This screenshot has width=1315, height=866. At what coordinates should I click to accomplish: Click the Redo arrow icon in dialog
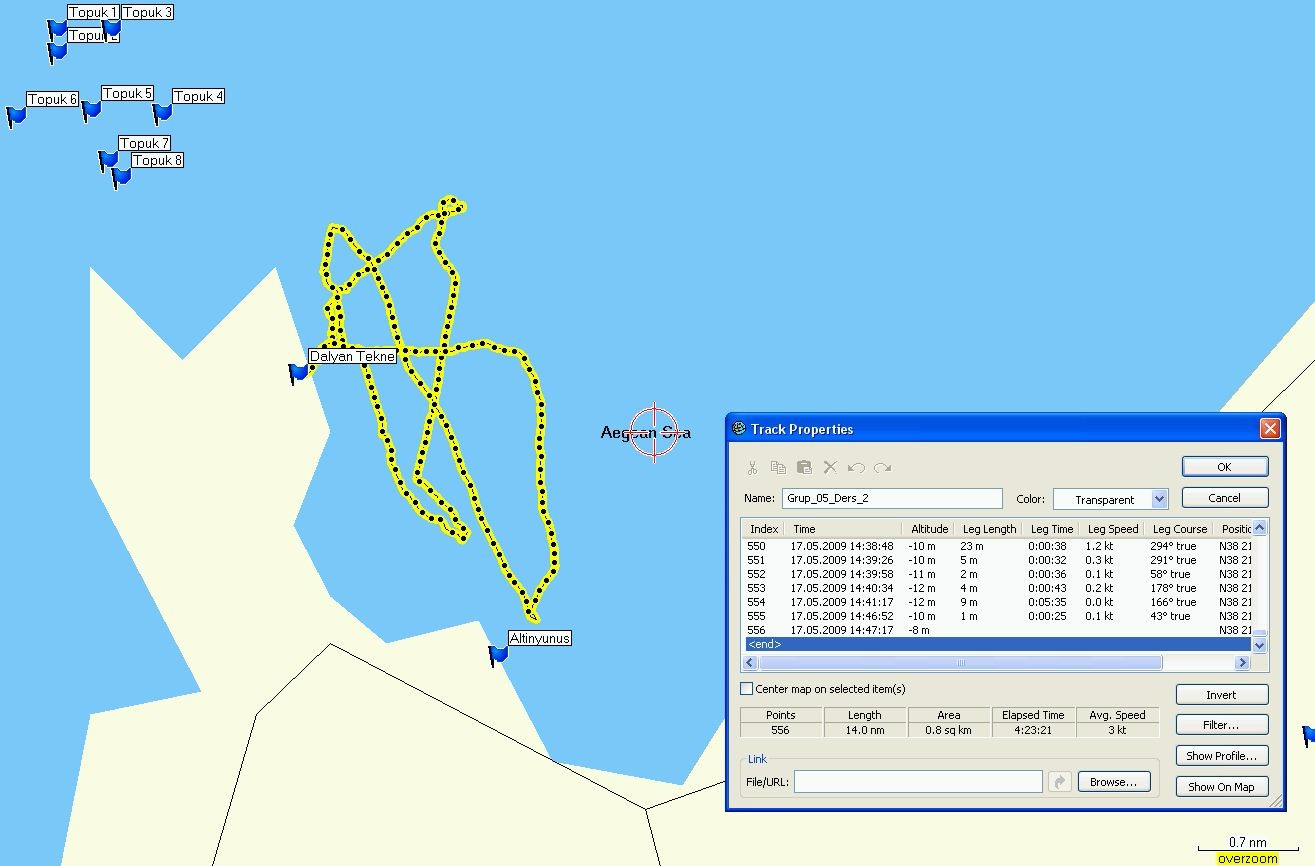882,467
